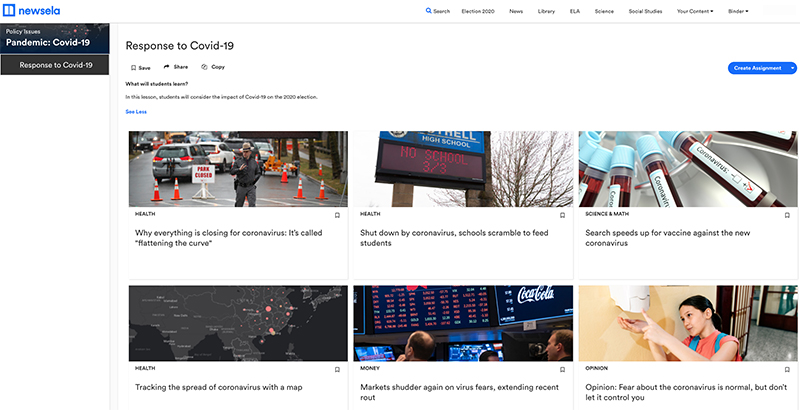Click the 'What will students learn?' text
The height and width of the screenshot is (410, 800).
(157, 84)
